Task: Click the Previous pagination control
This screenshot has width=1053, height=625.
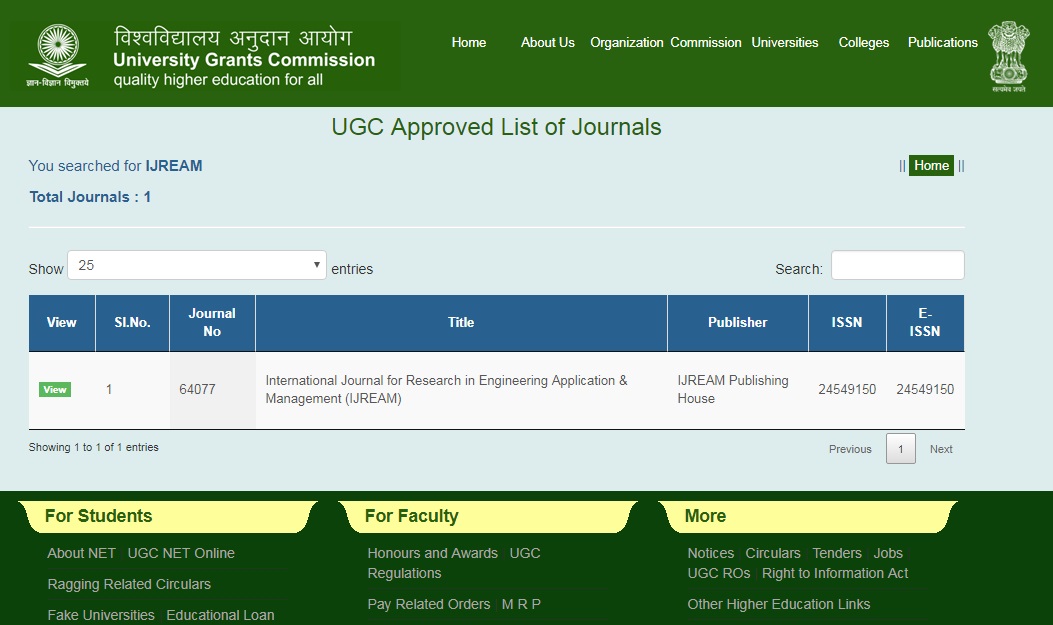Action: click(849, 449)
